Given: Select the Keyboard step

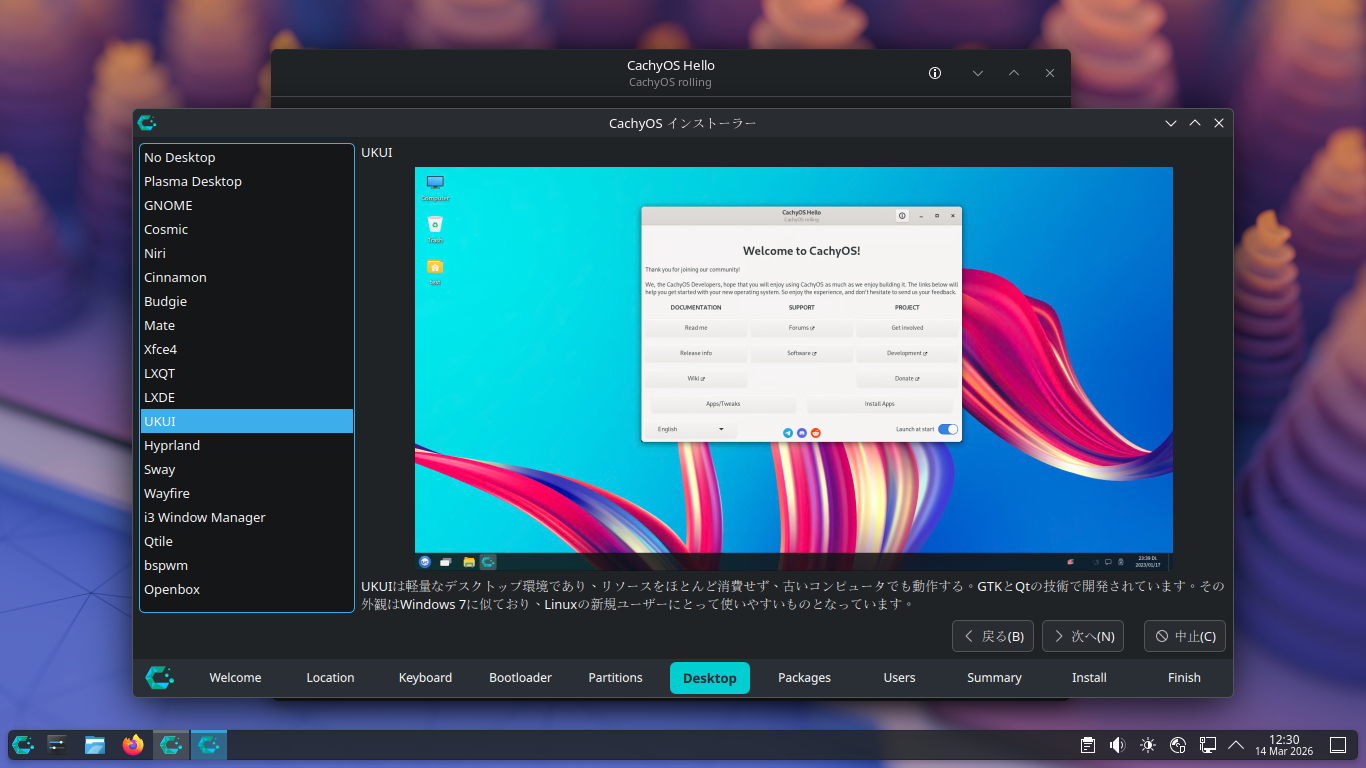Looking at the screenshot, I should 425,678.
